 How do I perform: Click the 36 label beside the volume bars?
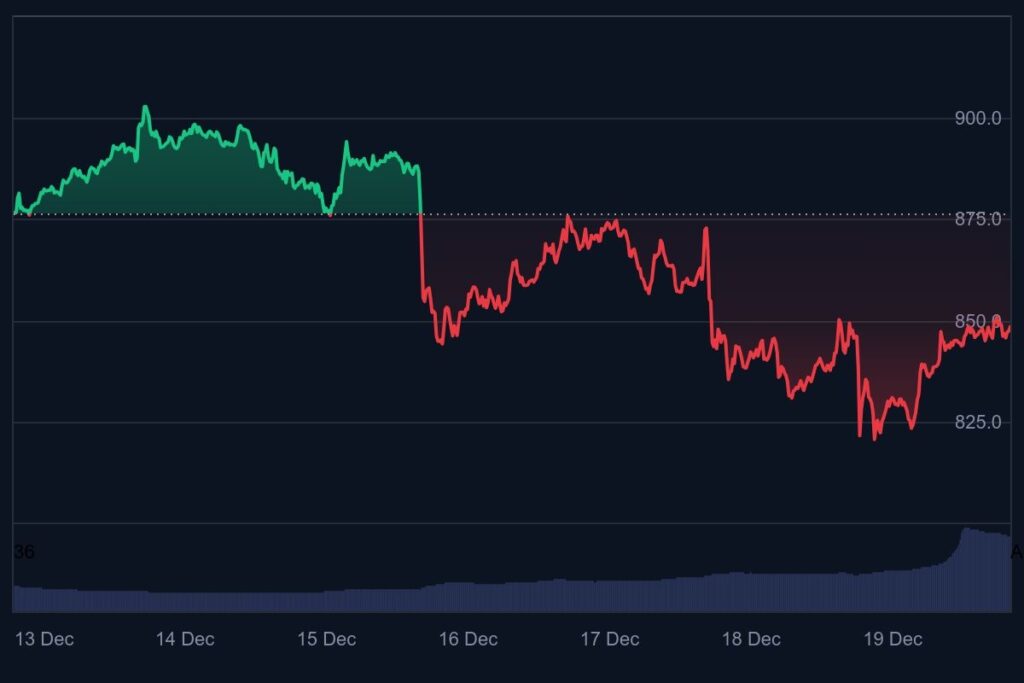tap(24, 552)
